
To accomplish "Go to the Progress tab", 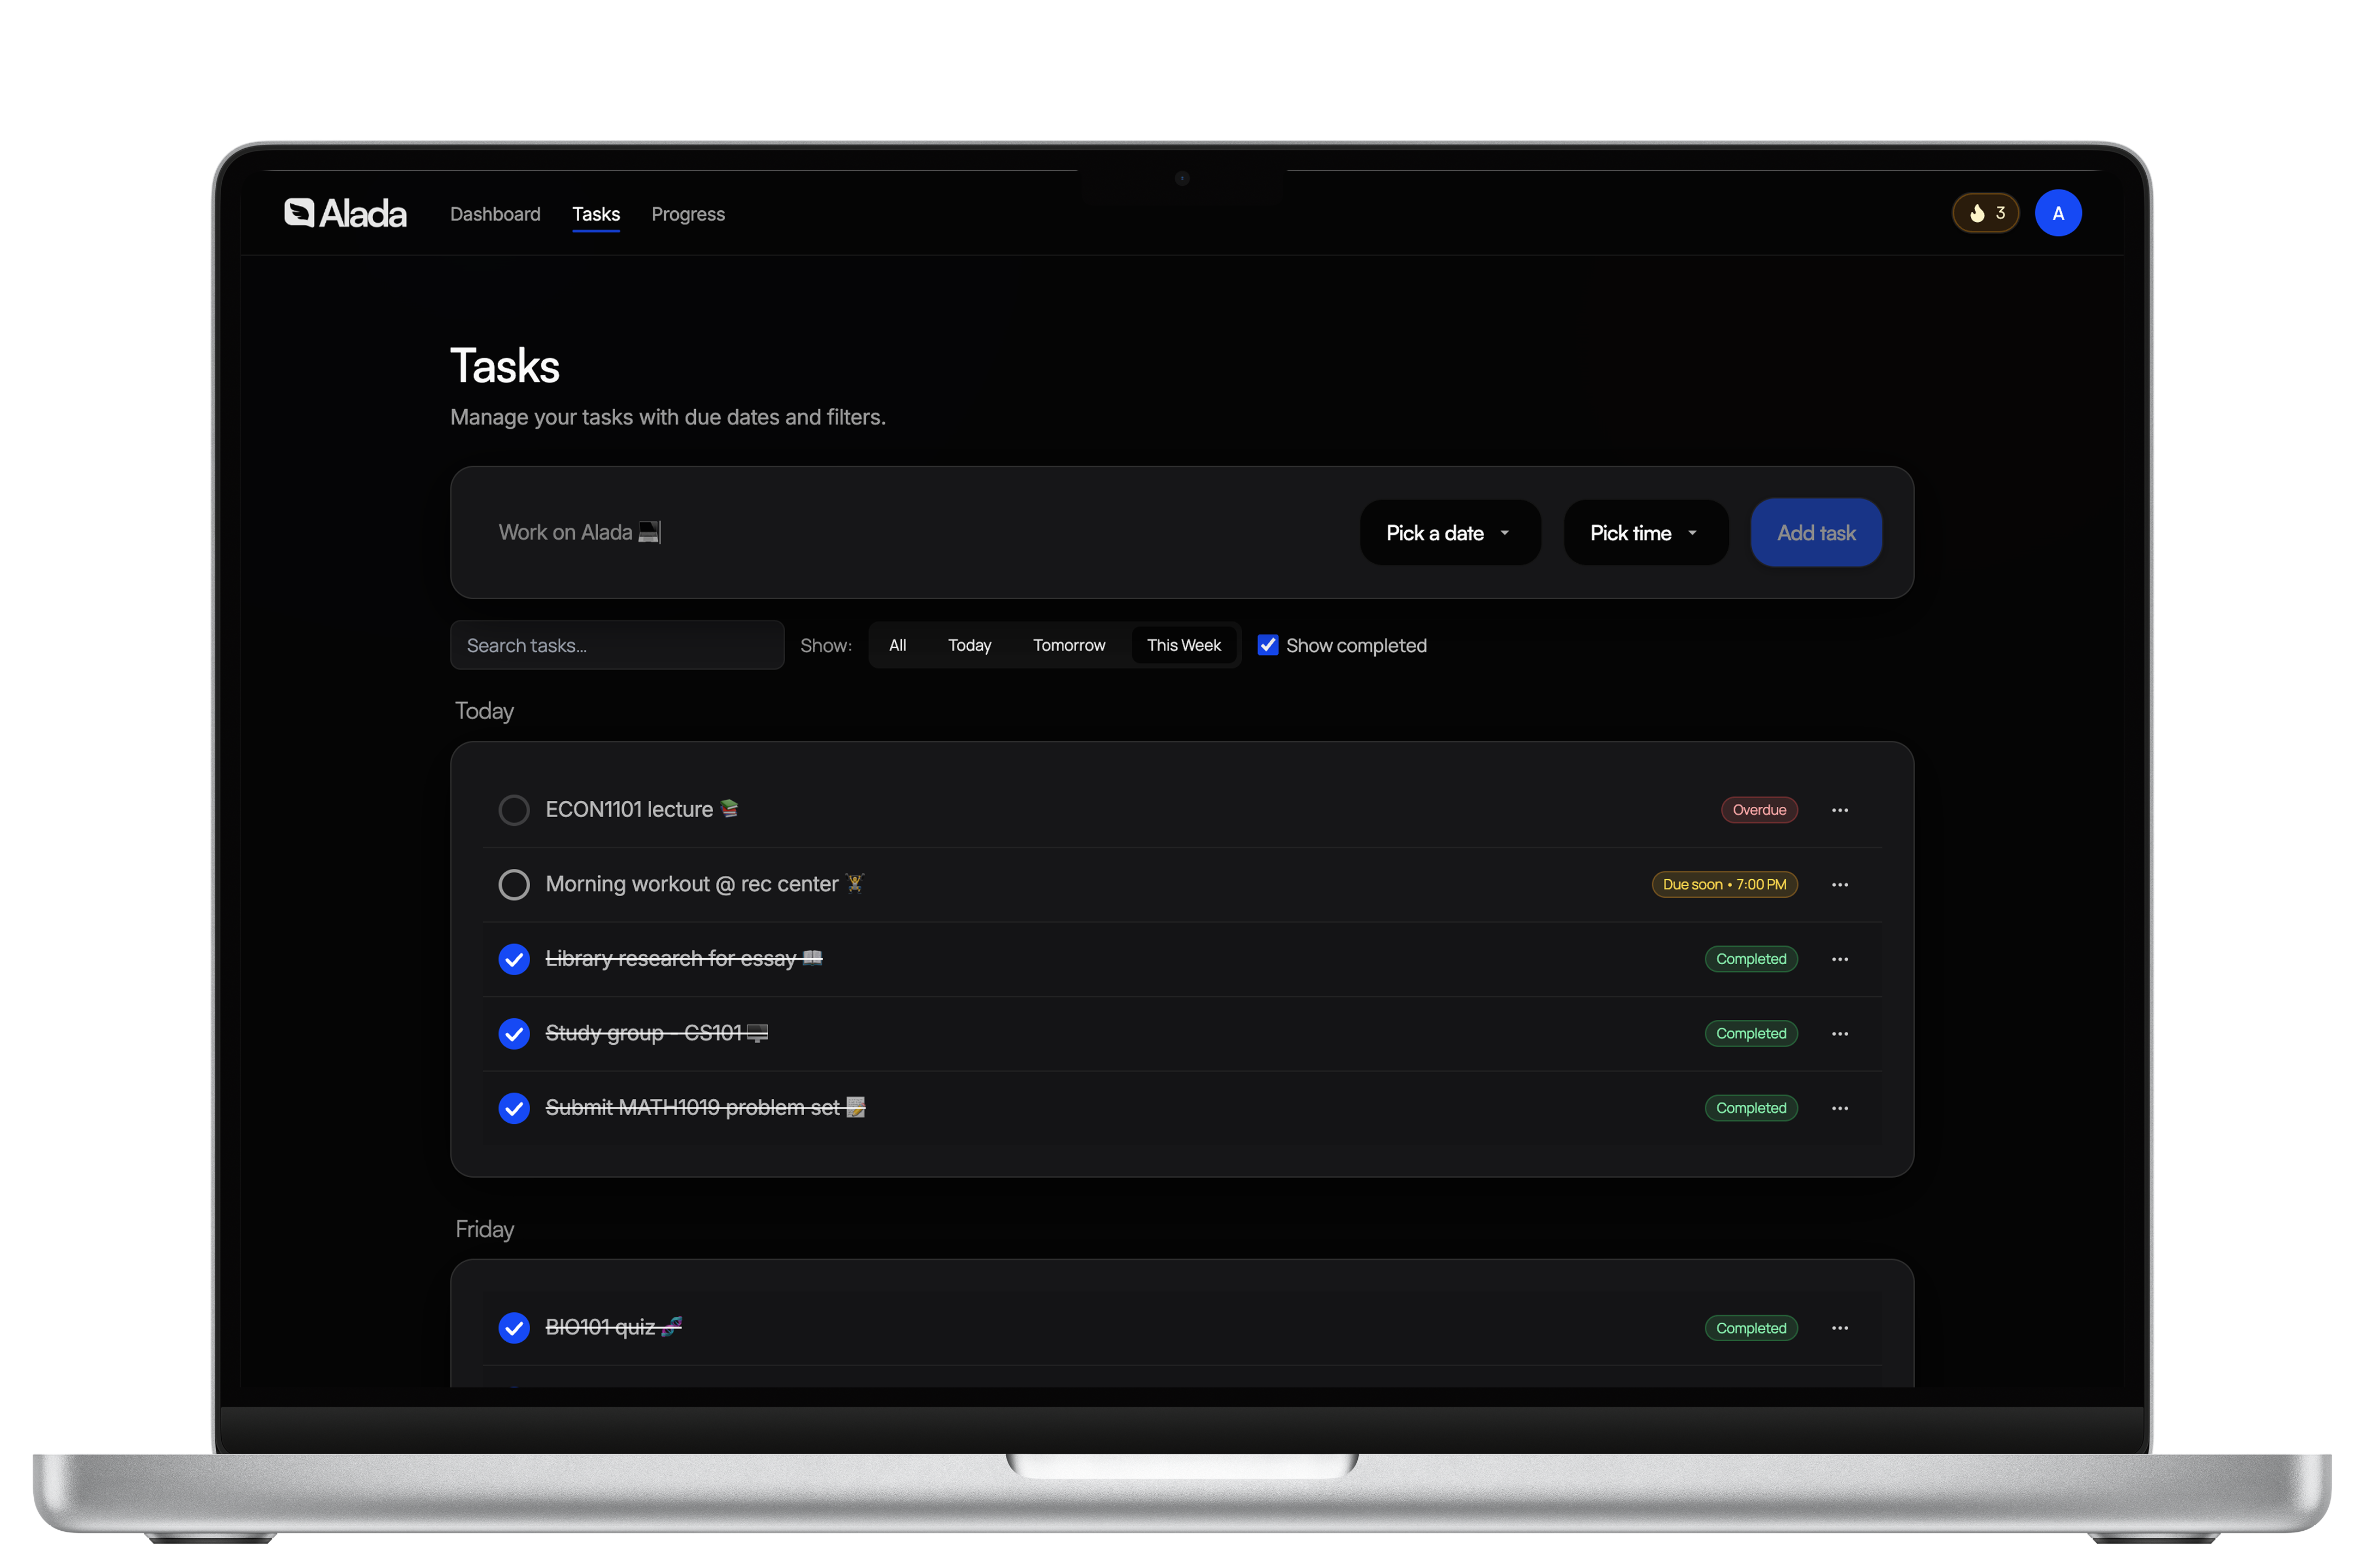I will click(687, 214).
